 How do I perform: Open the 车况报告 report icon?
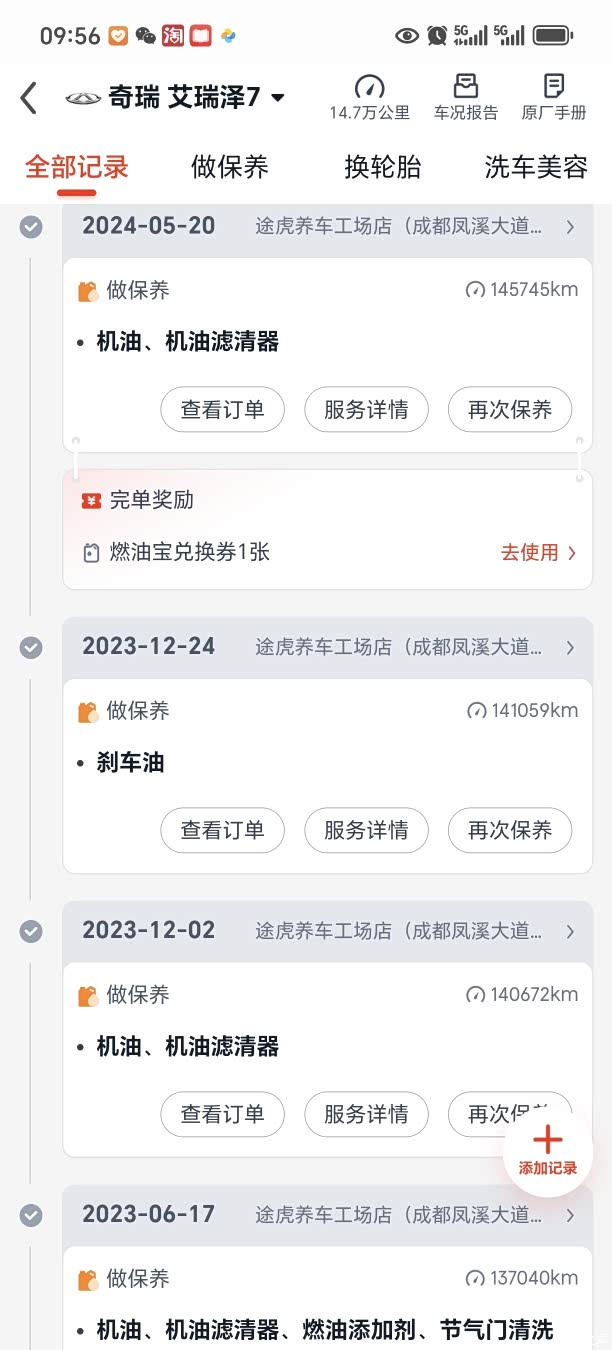pos(465,87)
